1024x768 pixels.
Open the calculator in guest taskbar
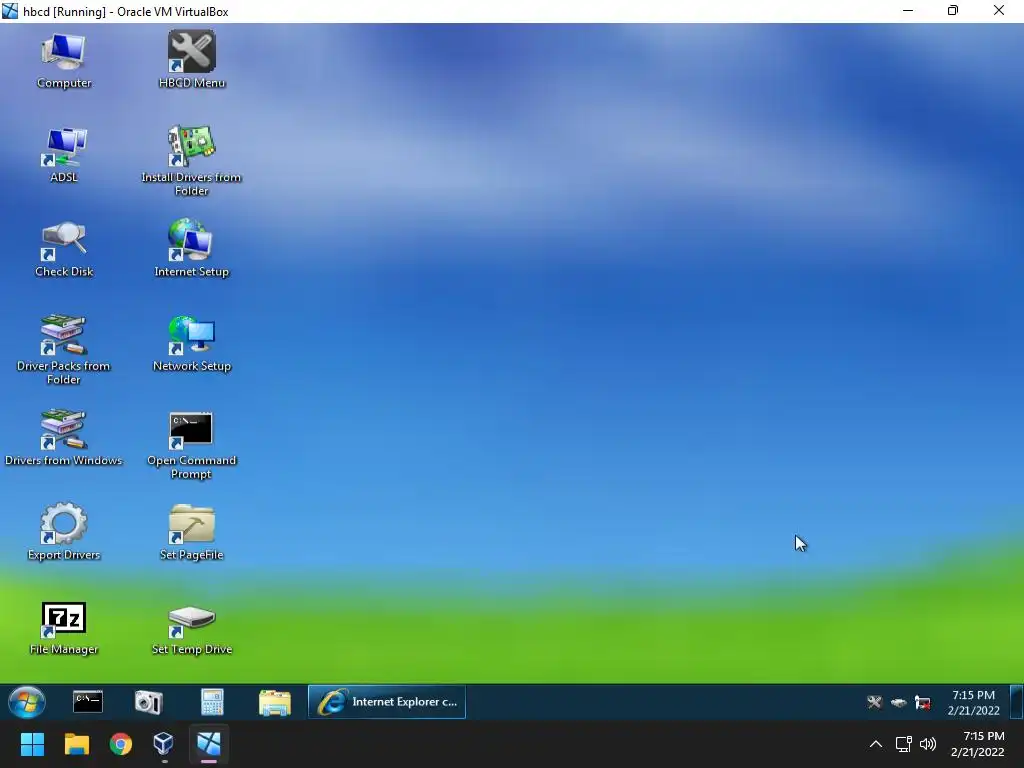point(212,702)
